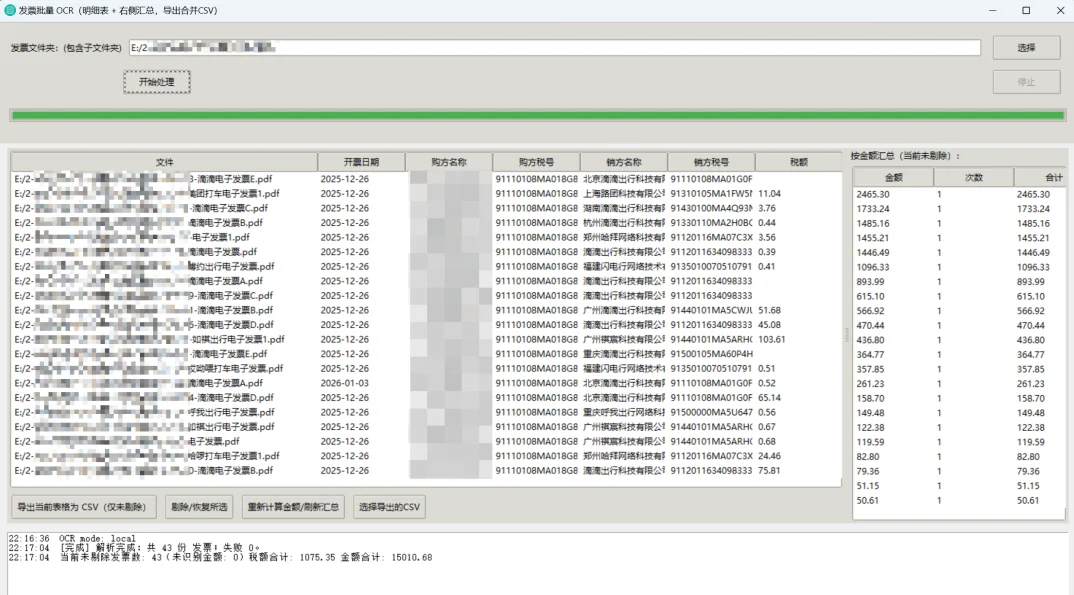
Task: Click 615.10 in the 合计 summary column
Action: 1030,296
